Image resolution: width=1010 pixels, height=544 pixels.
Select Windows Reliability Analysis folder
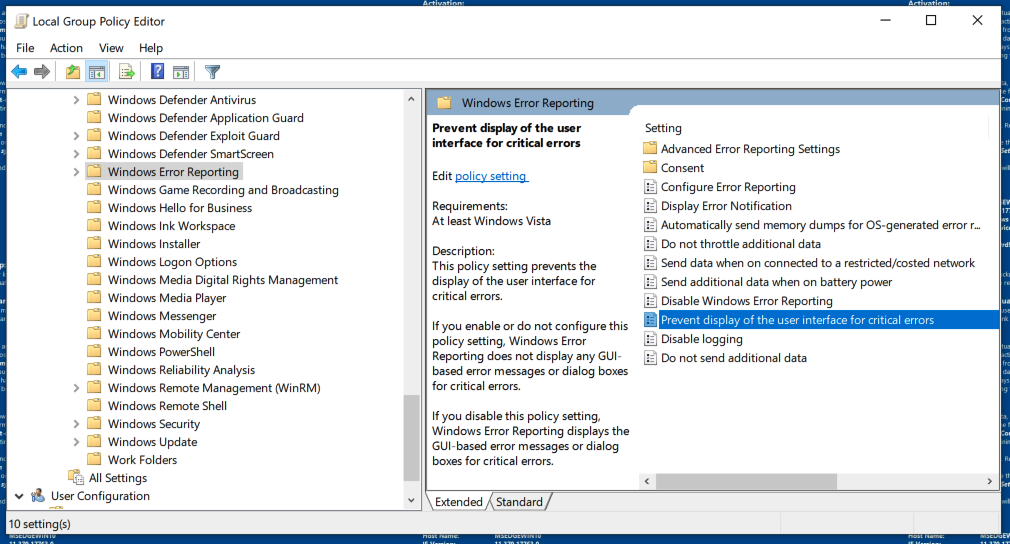point(181,370)
